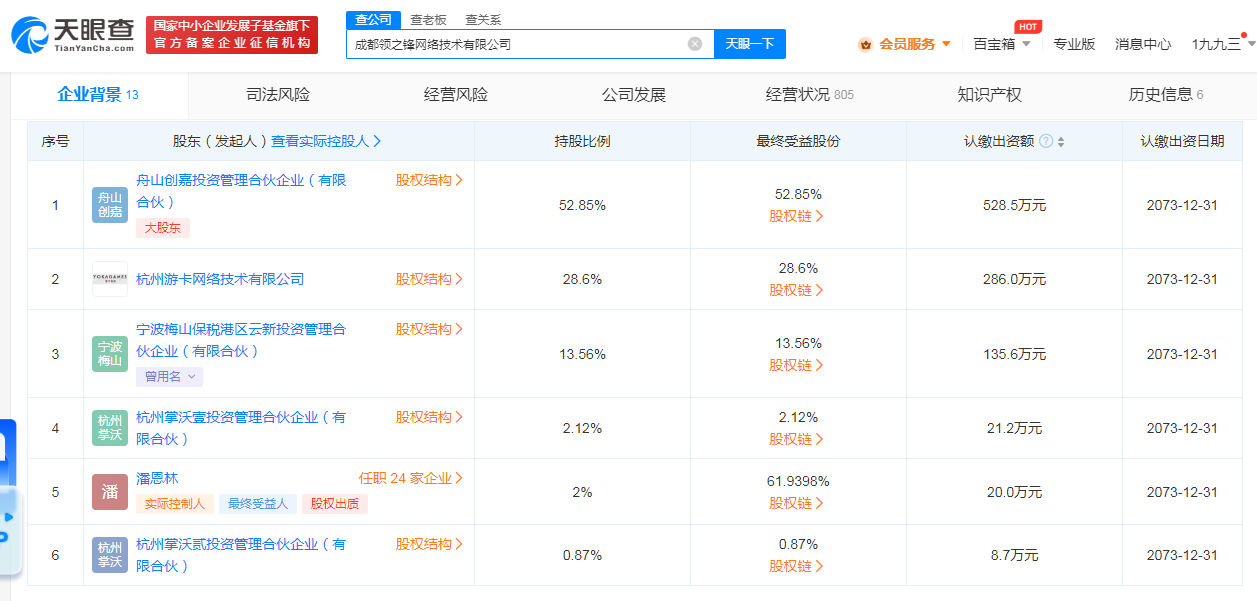The height and width of the screenshot is (601, 1257).
Task: Open the 百宝箱 dropdown menu
Action: click(1002, 44)
